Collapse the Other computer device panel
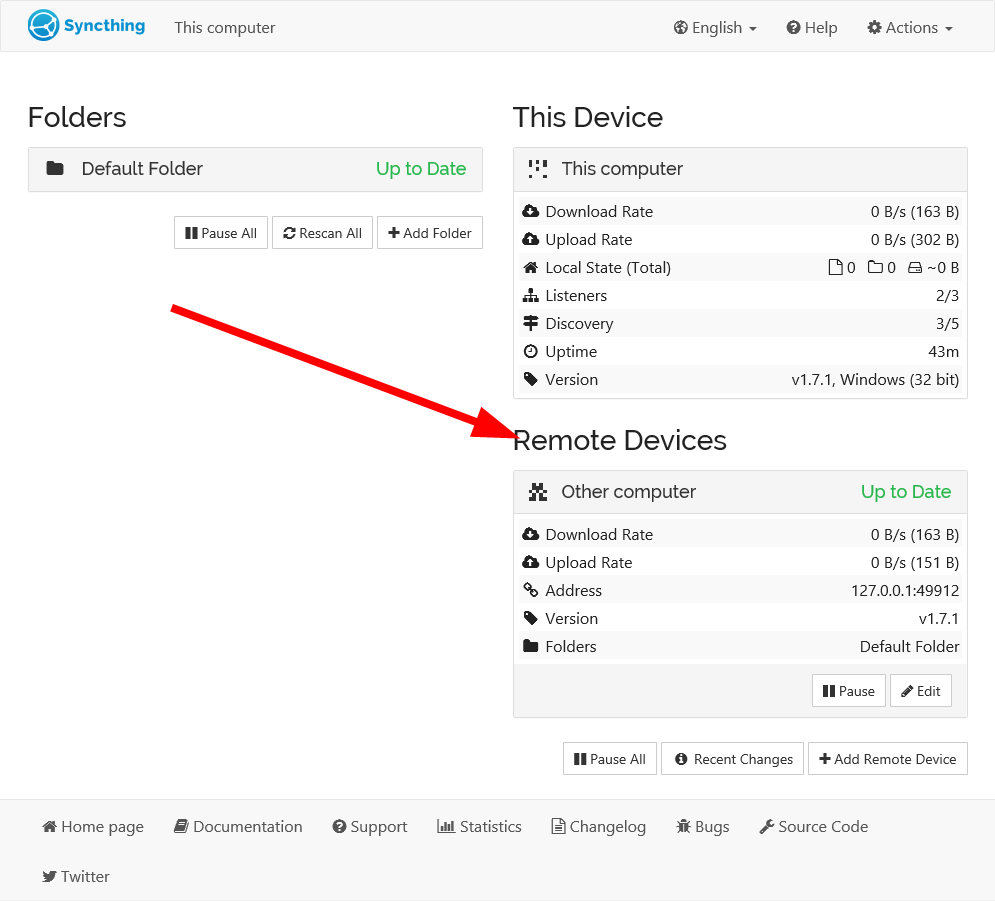Screen dimensions: 995x901 click(x=740, y=492)
